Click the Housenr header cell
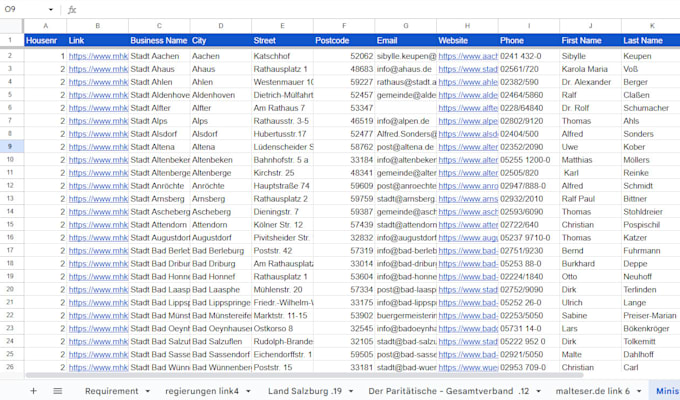Screen dimensions: 680x400 [x=45, y=40]
